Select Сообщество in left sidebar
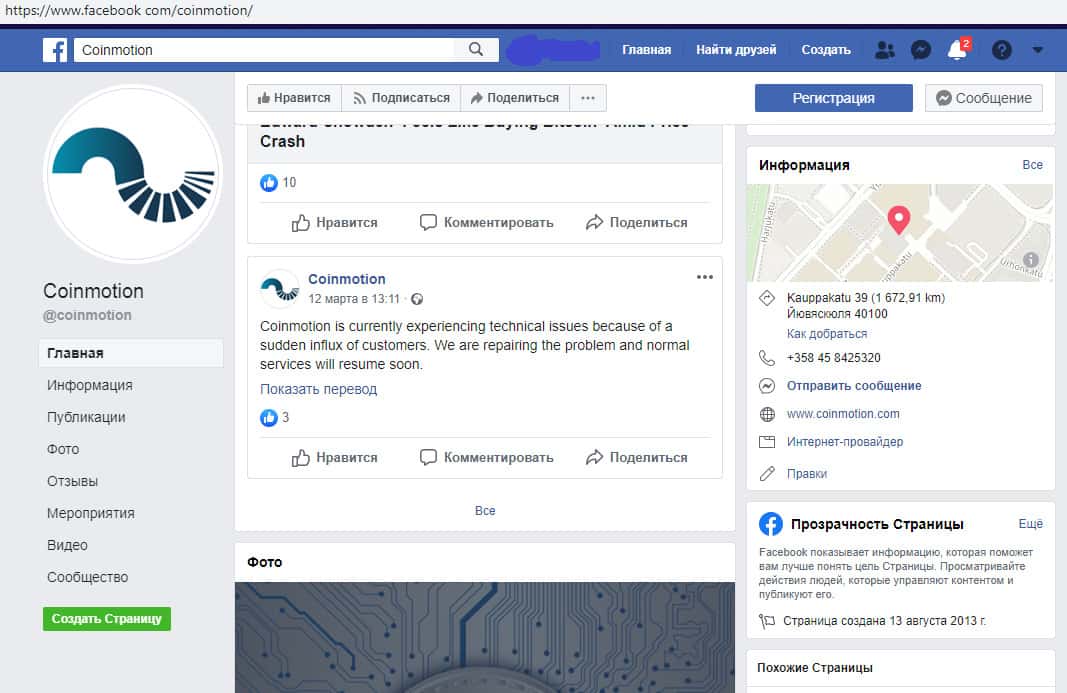 (87, 577)
